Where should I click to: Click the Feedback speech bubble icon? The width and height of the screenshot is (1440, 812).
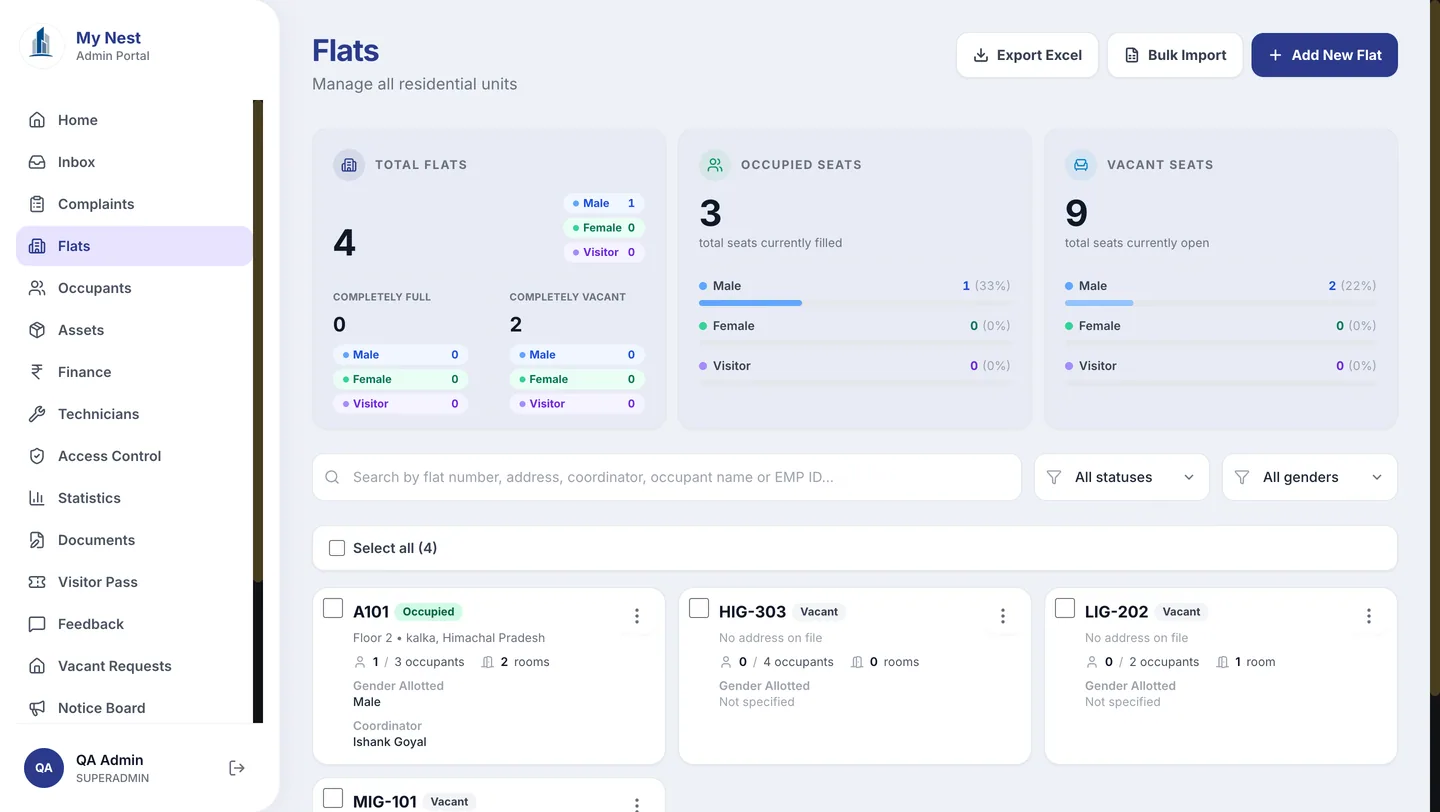[37, 624]
